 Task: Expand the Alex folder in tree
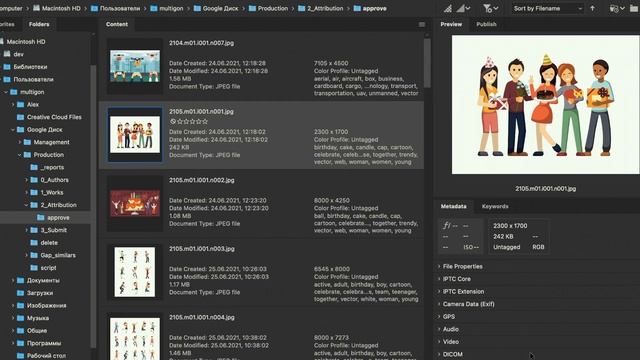13,105
